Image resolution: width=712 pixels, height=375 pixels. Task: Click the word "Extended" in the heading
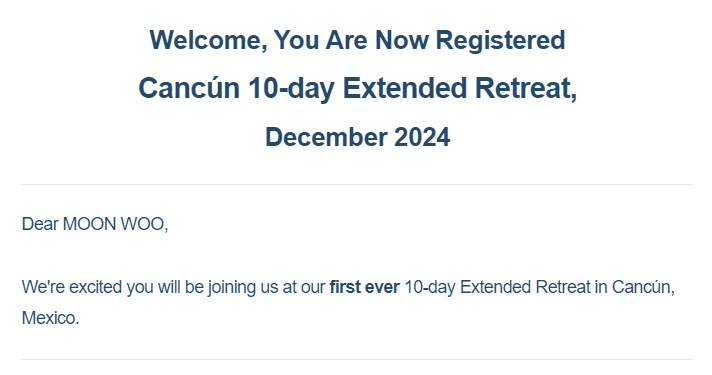pos(405,88)
